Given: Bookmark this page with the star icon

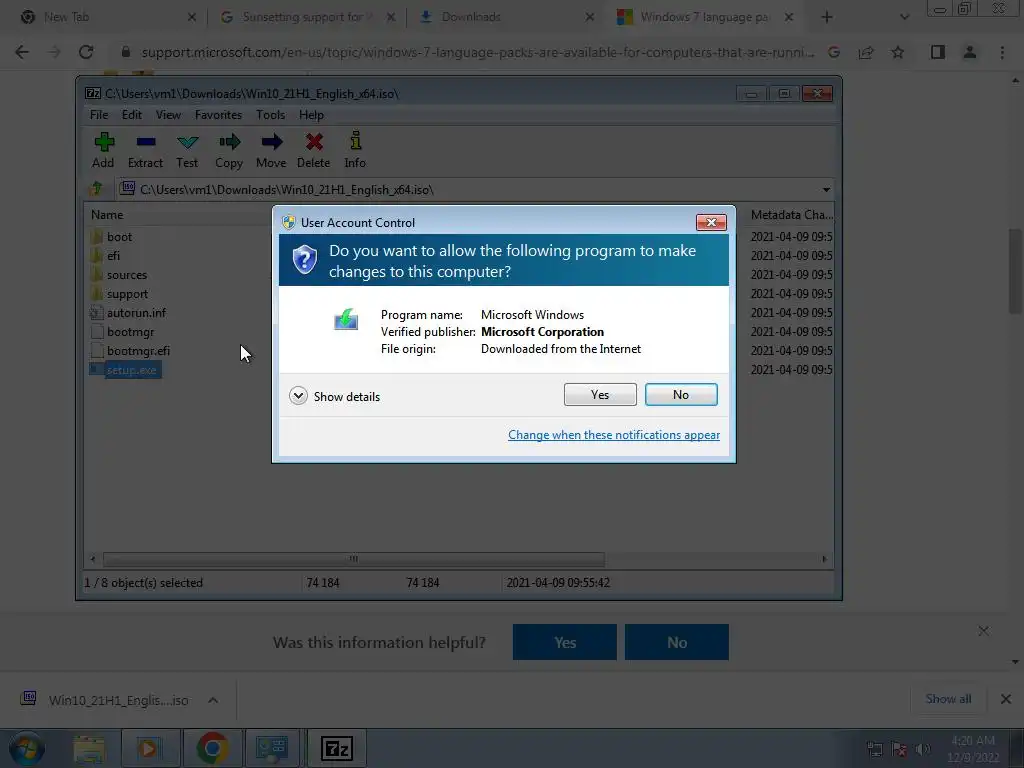Looking at the screenshot, I should (898, 52).
